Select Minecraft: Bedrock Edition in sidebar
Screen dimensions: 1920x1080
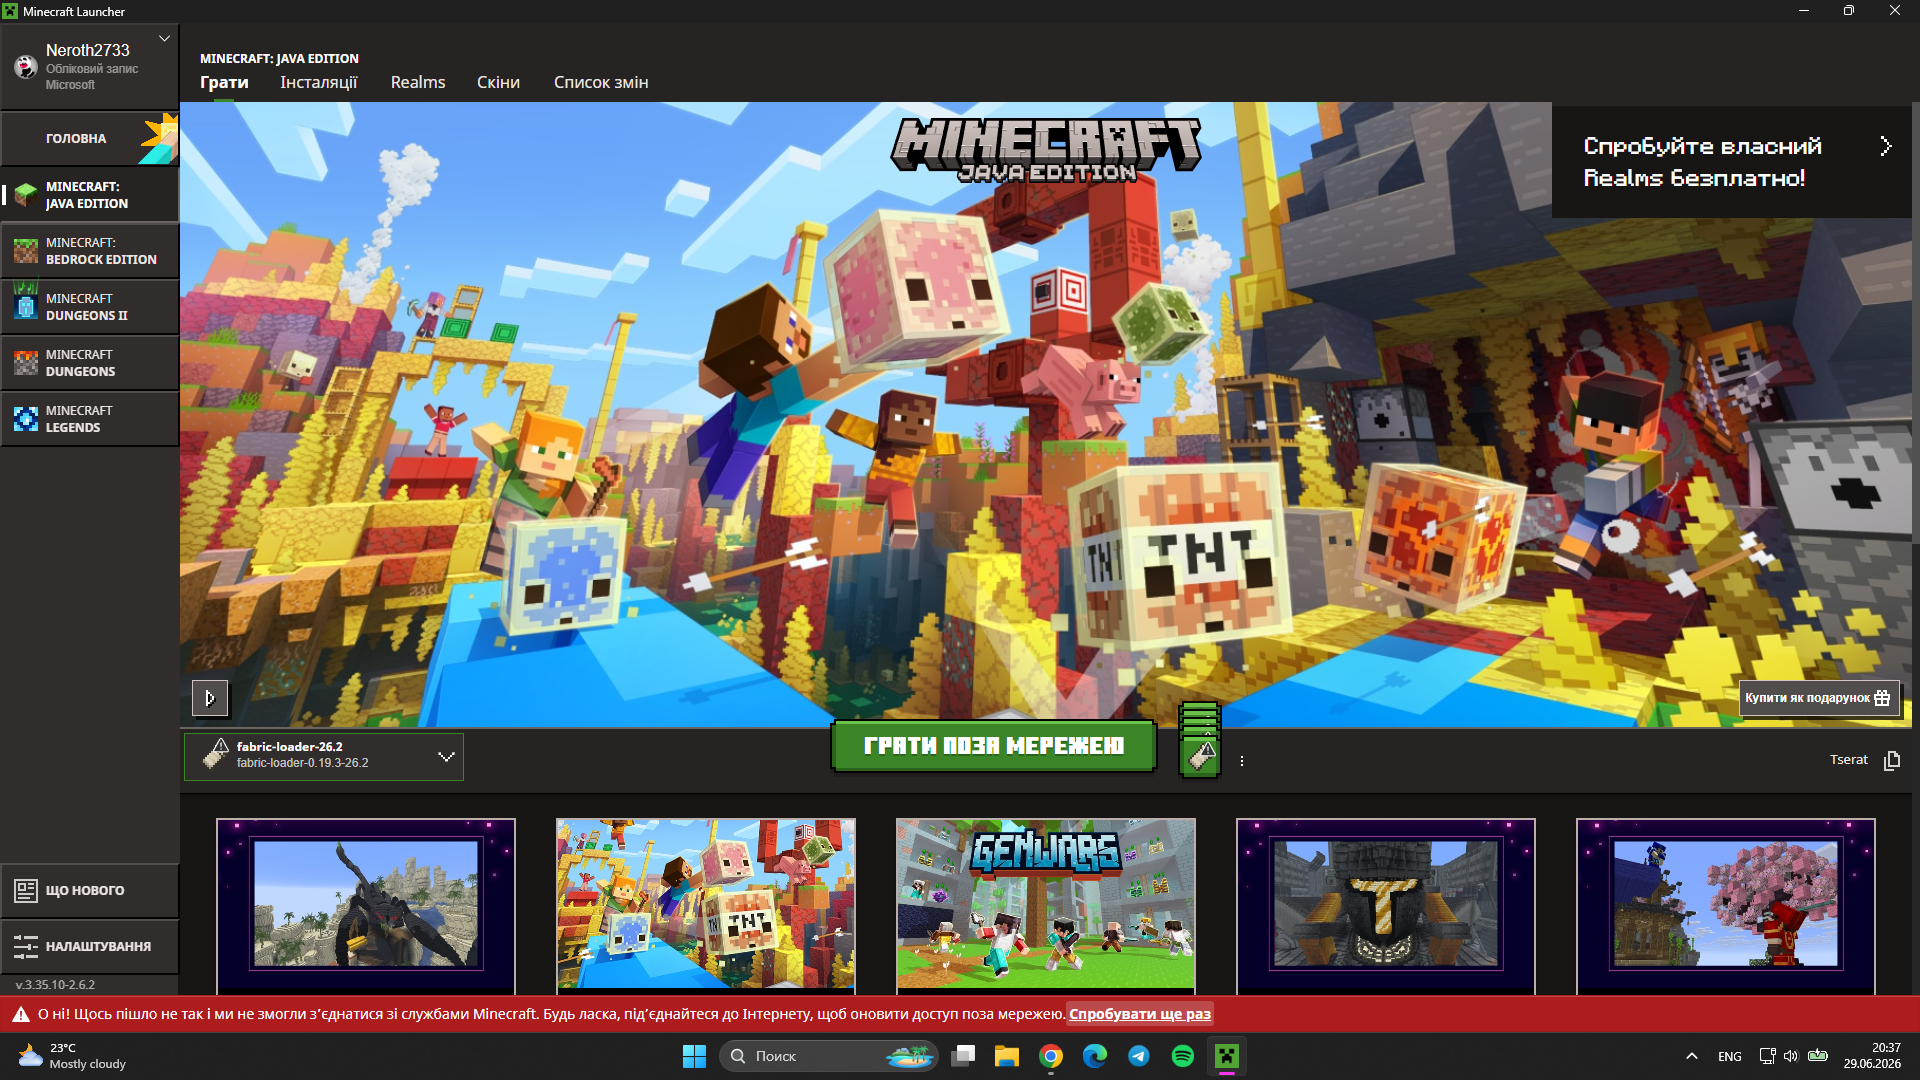coord(90,250)
